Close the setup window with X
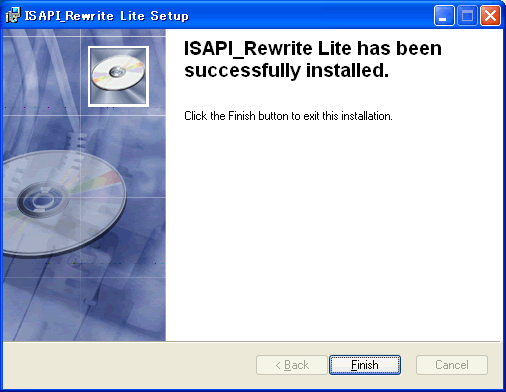This screenshot has height=392, width=506. coord(490,16)
